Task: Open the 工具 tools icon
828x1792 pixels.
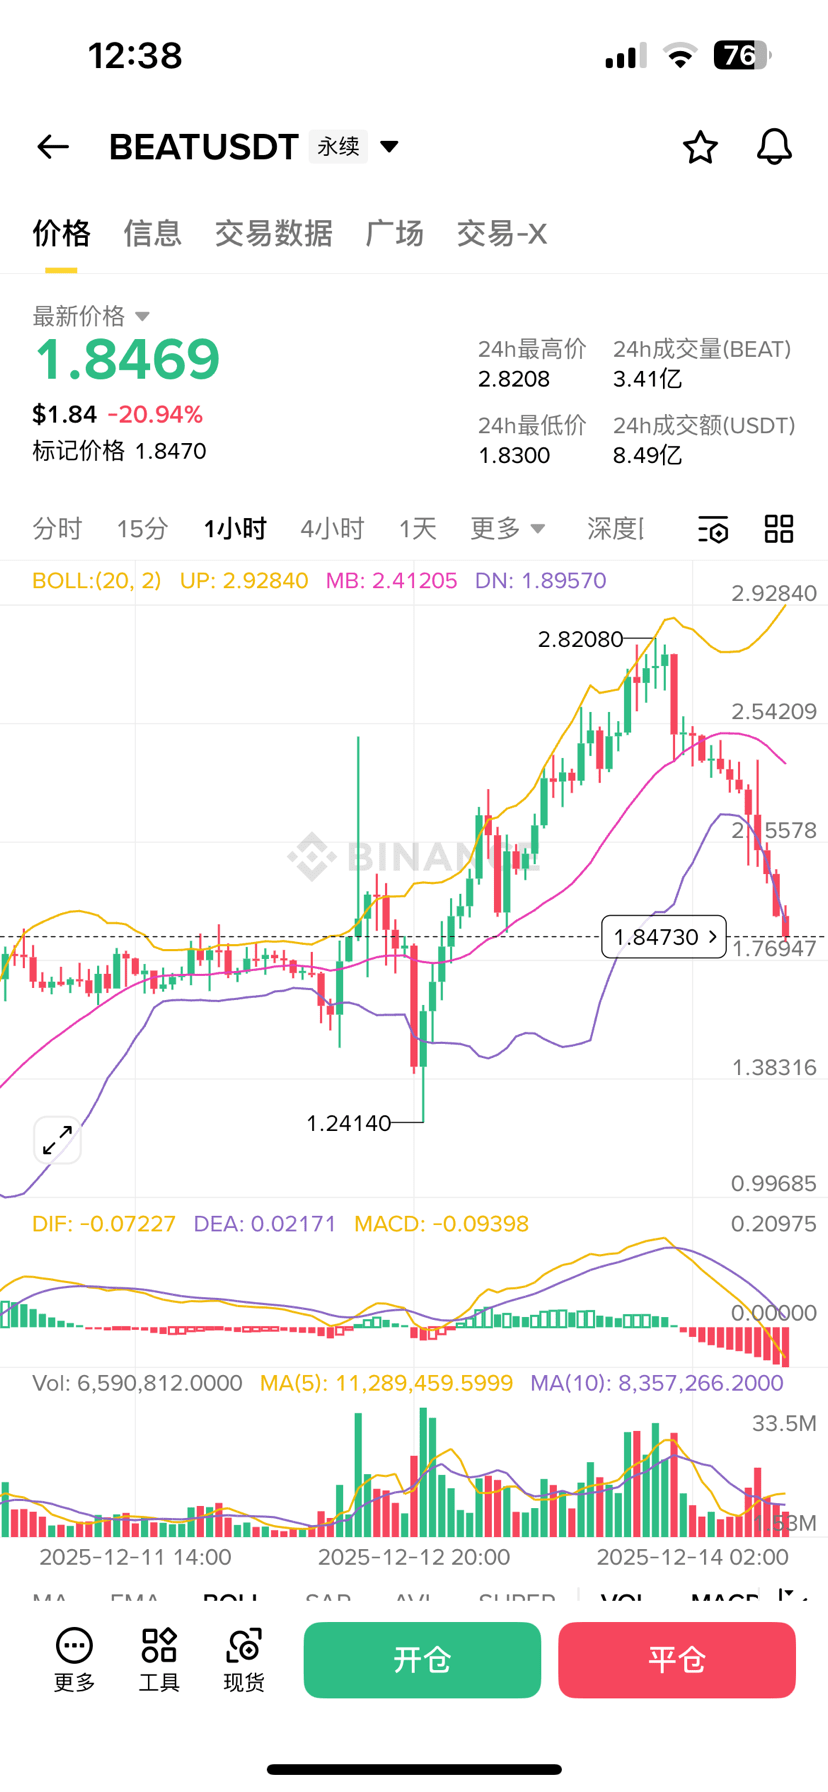Action: click(x=159, y=1659)
